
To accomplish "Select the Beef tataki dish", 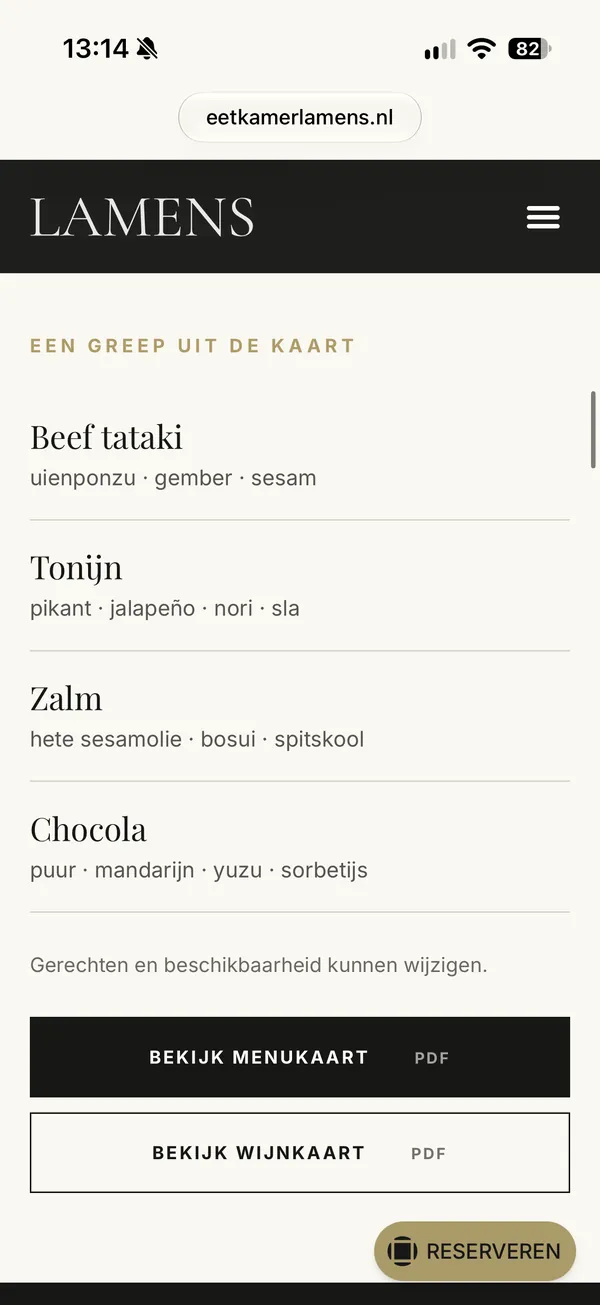I will click(300, 456).
